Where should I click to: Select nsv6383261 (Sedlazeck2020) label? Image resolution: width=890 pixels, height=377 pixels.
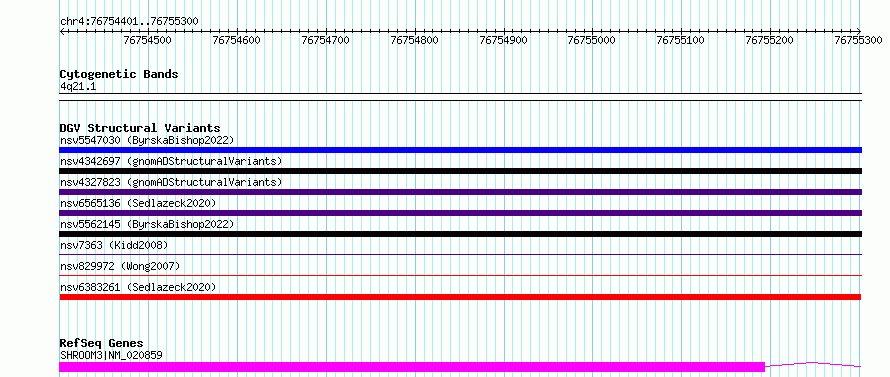coord(138,287)
